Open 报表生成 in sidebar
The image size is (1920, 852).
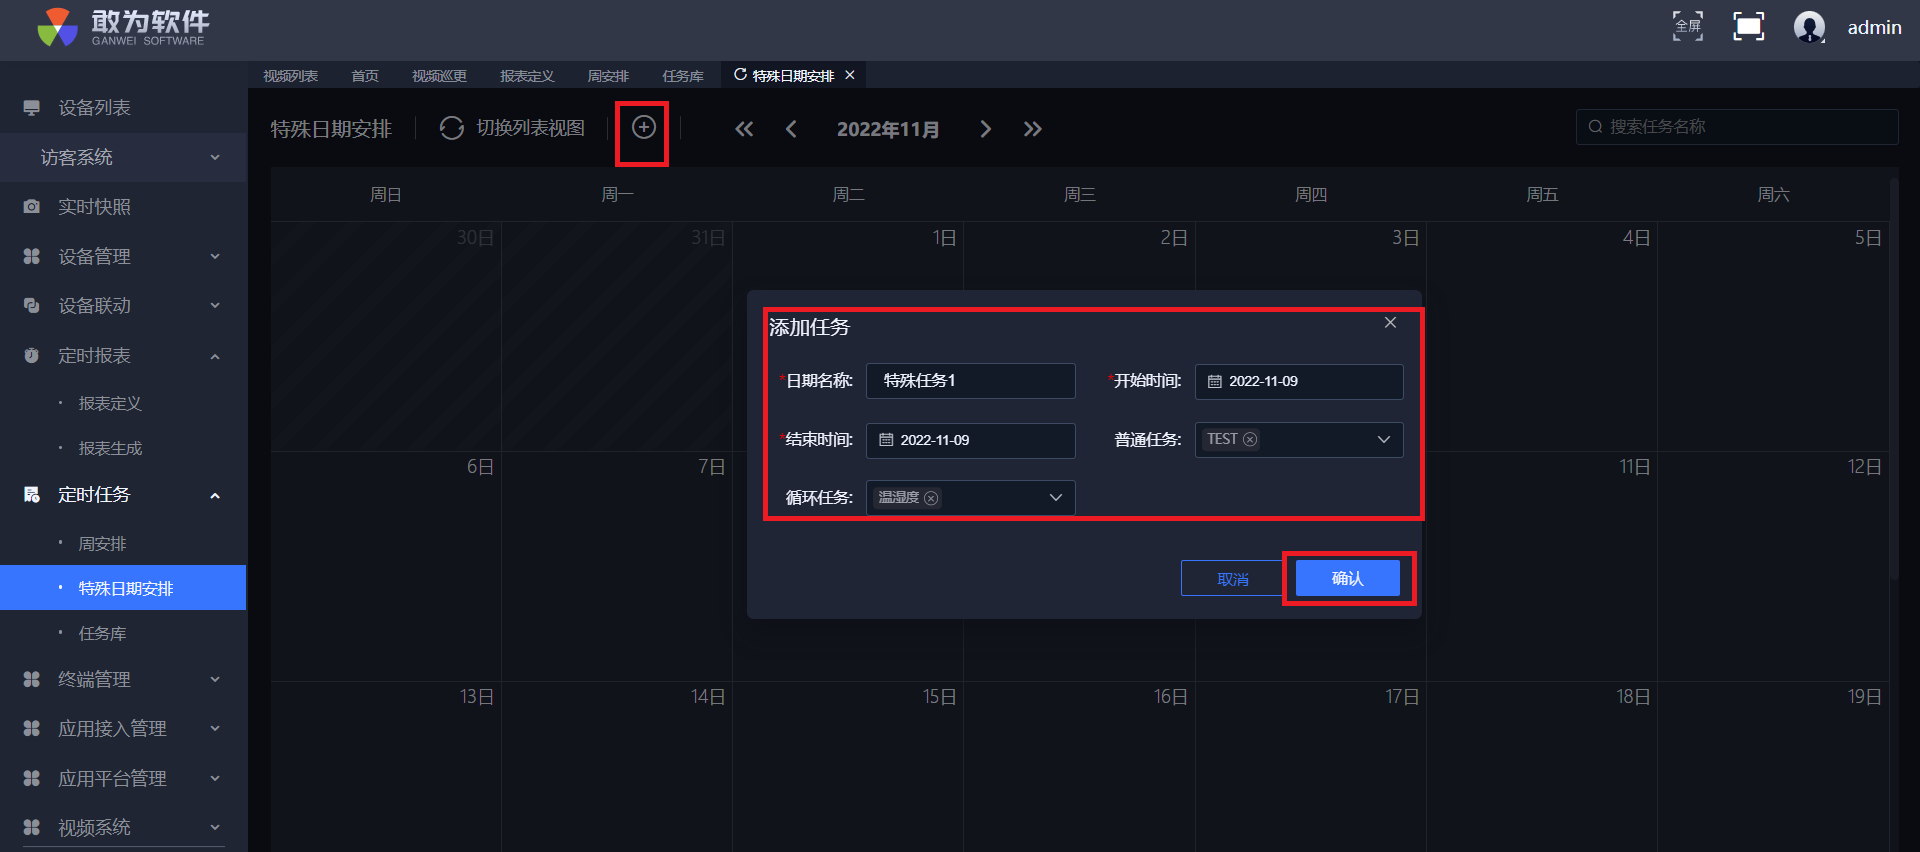[x=110, y=449]
